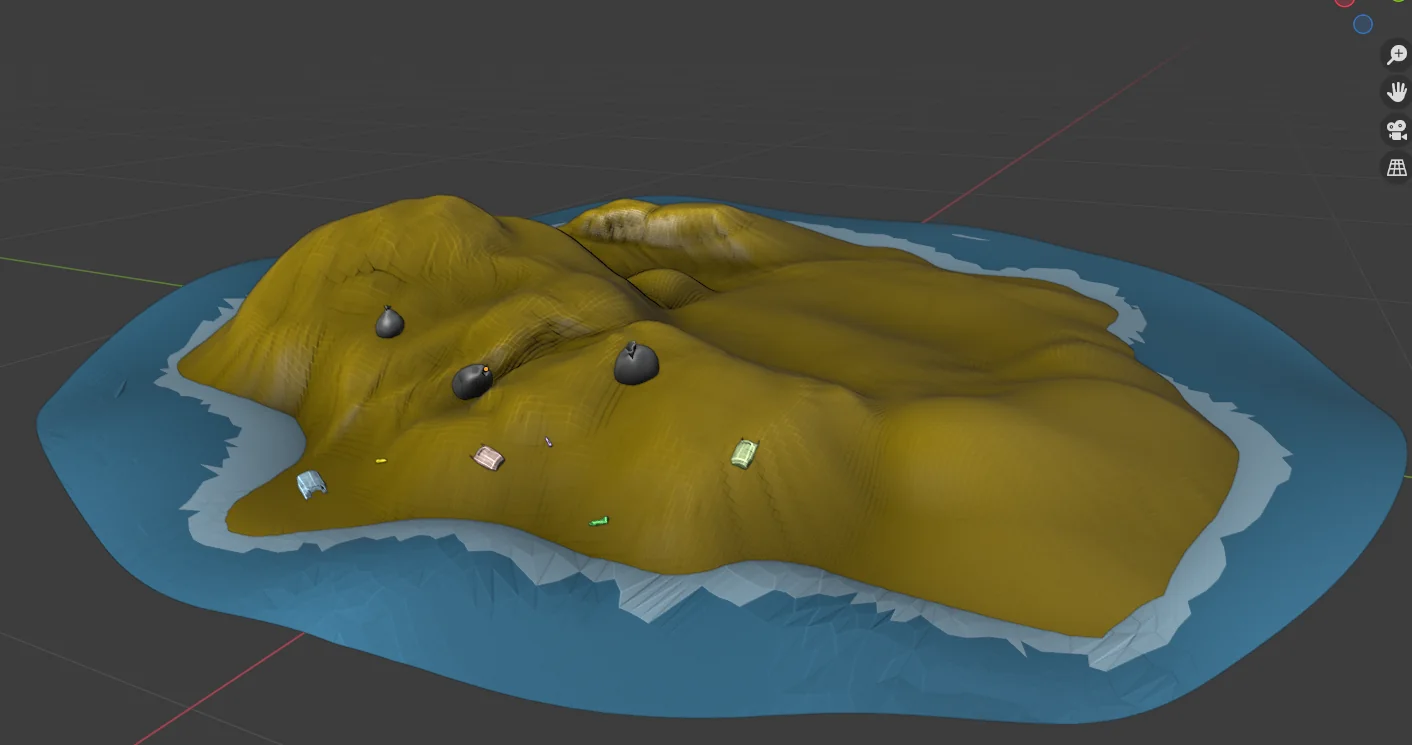The image size is (1412, 745).
Task: Select the largest black trash bag mid-island
Action: click(636, 364)
